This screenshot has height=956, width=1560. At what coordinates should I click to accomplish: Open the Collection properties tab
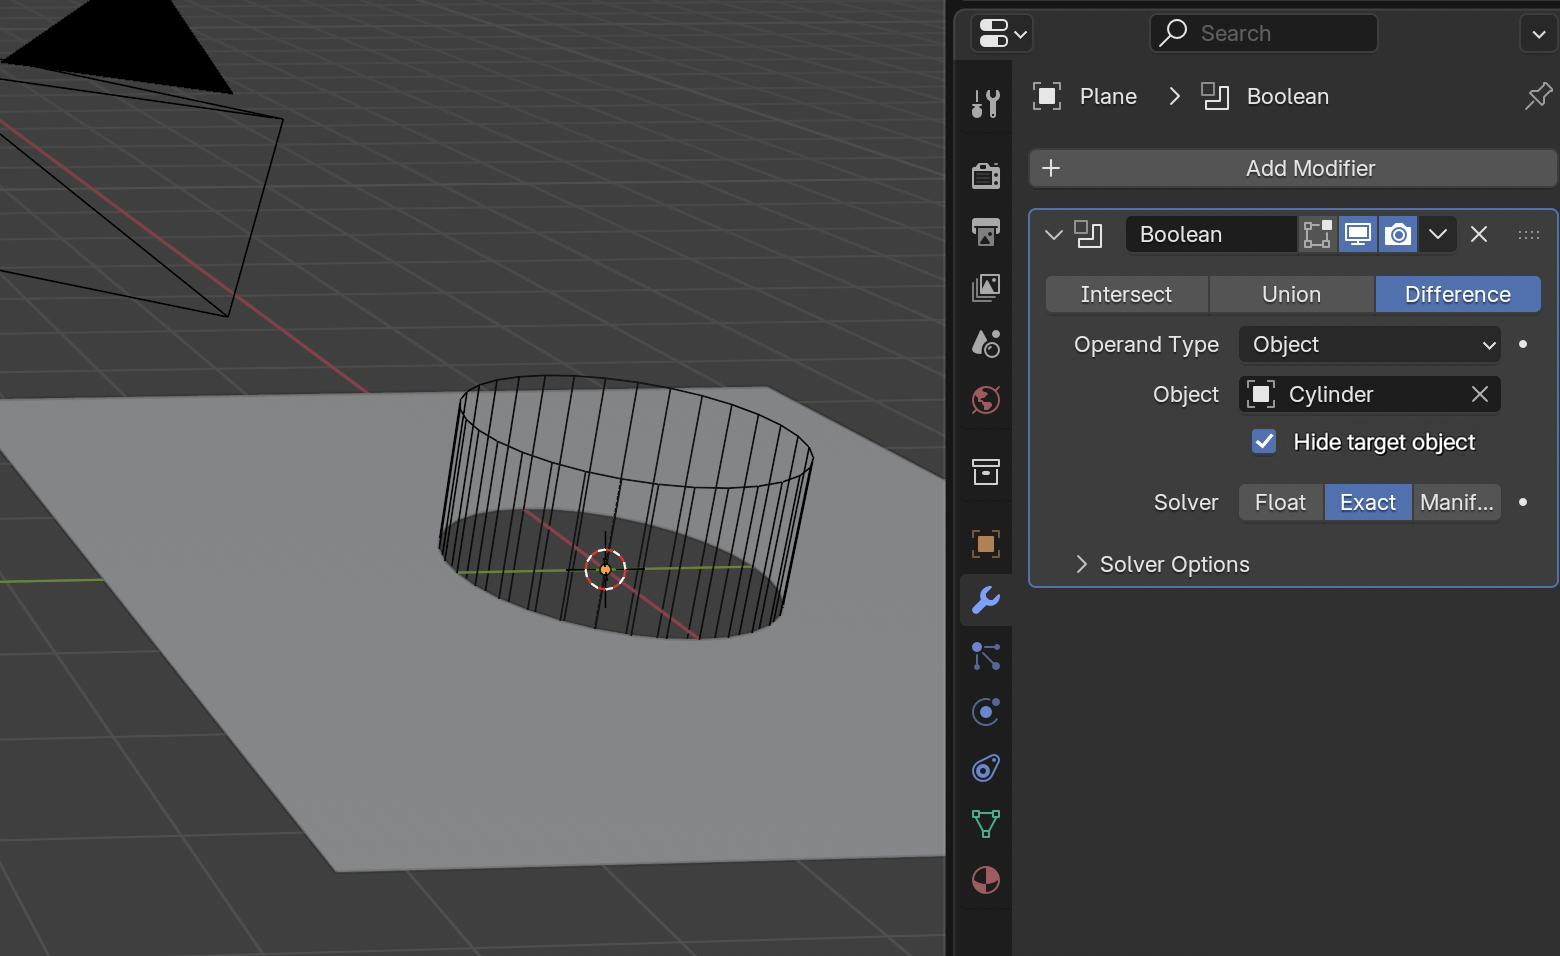click(x=985, y=472)
